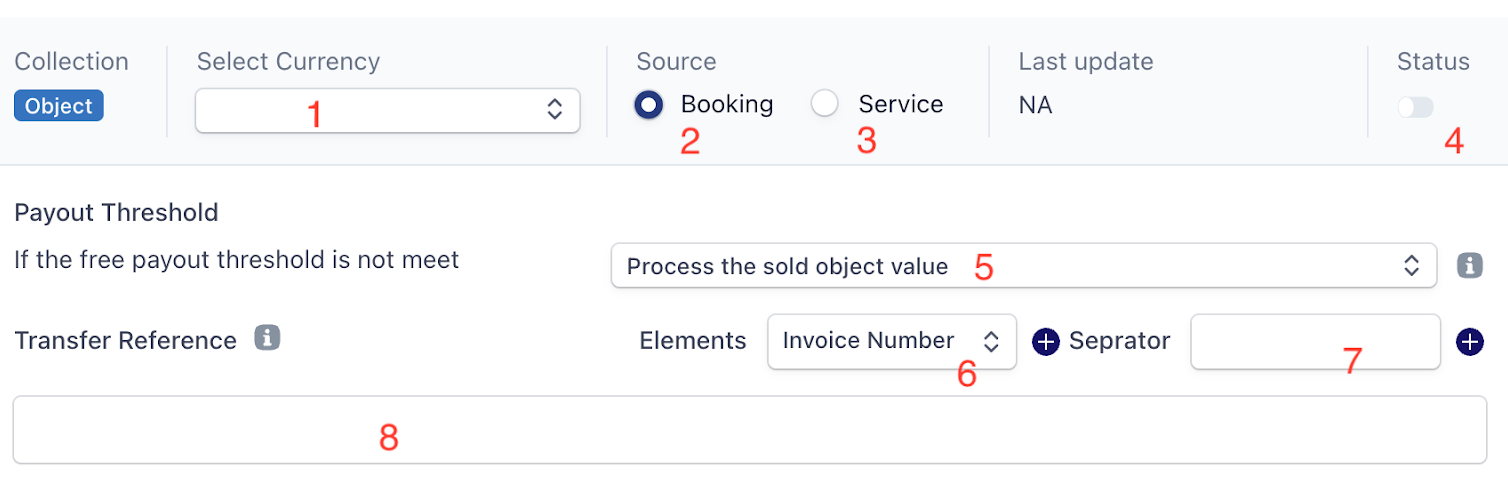
Task: Enable the Status toggle switch
Action: point(1415,107)
